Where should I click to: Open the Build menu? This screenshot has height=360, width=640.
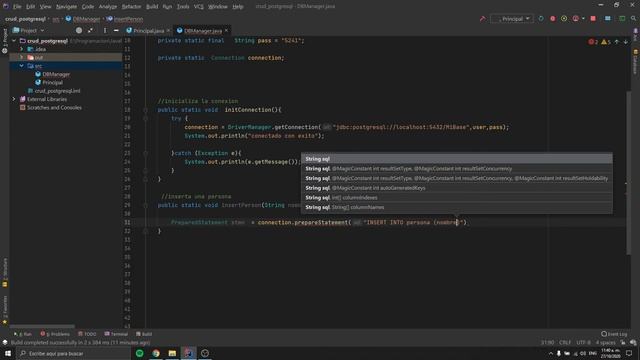(x=152, y=7)
